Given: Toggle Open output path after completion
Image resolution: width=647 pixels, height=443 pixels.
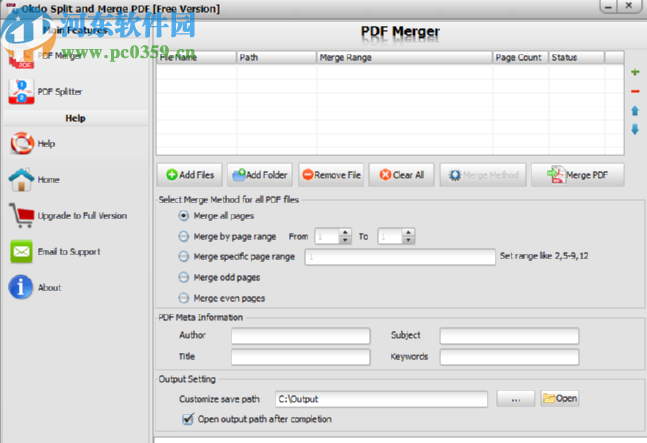Looking at the screenshot, I should tap(188, 419).
